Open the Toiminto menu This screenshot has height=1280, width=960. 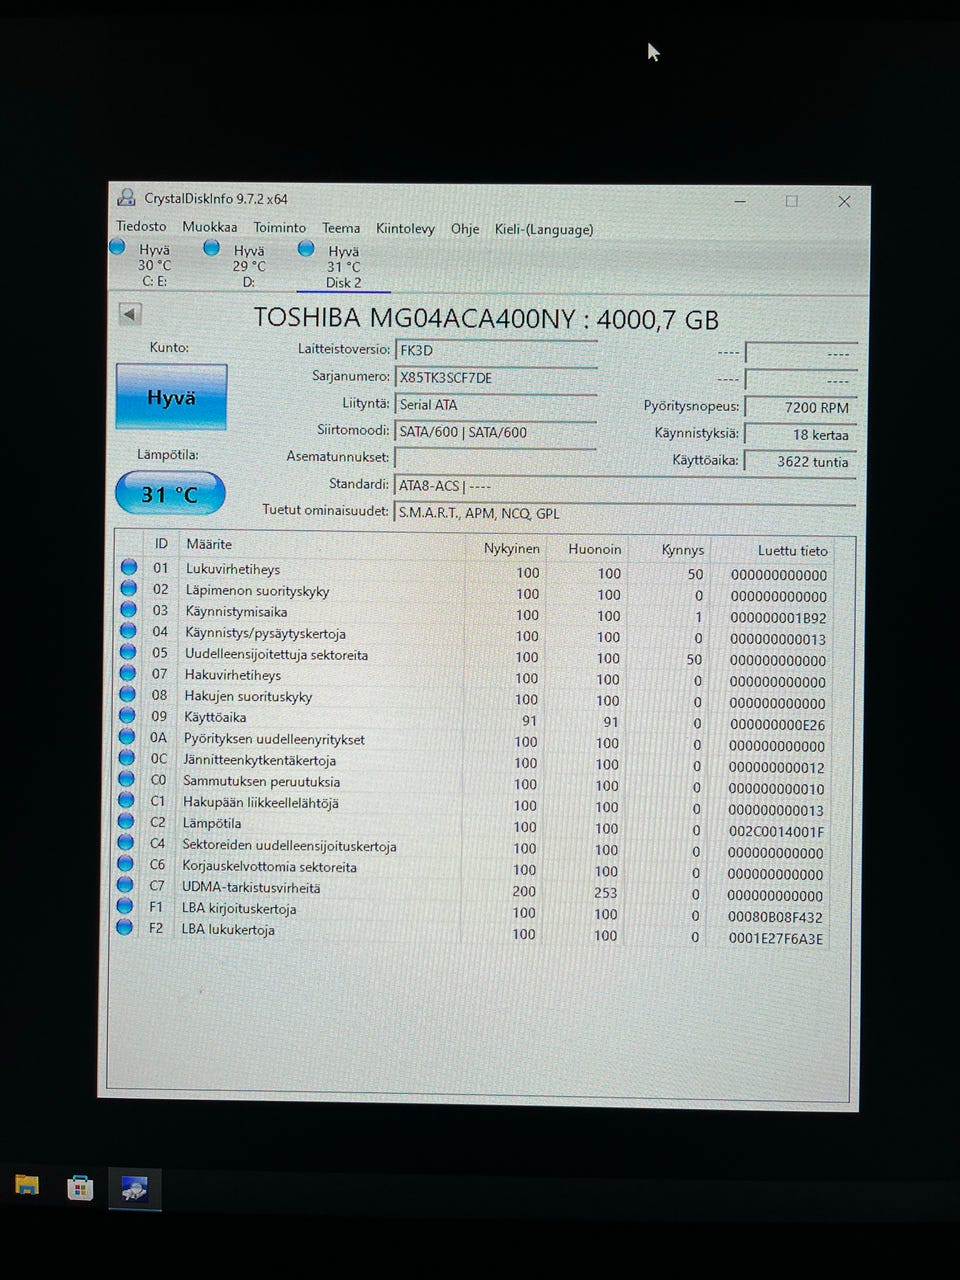279,228
